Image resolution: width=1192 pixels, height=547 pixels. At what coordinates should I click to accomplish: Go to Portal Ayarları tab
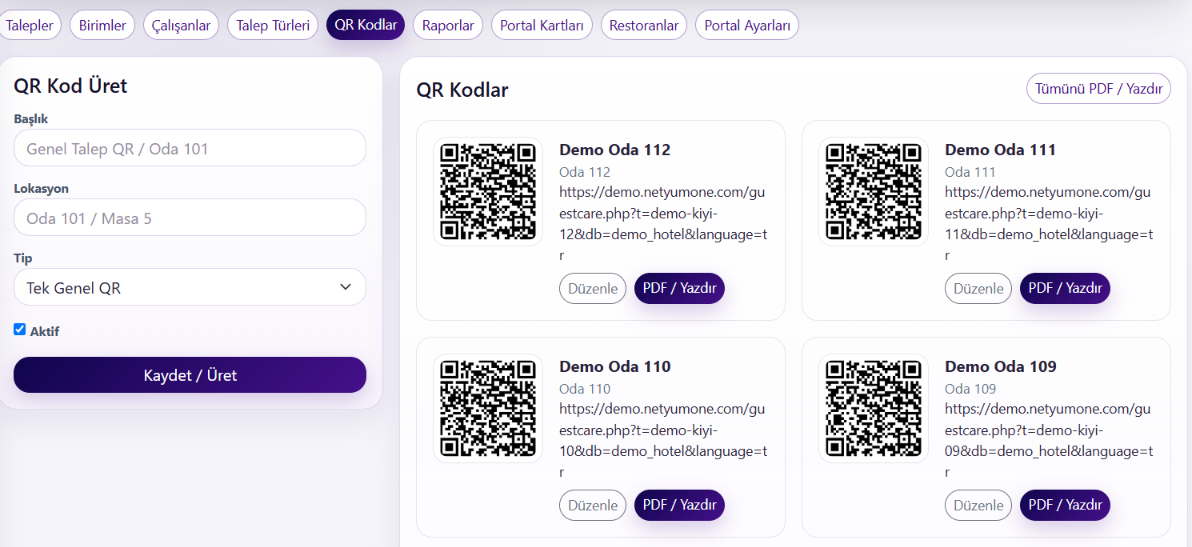(x=747, y=25)
